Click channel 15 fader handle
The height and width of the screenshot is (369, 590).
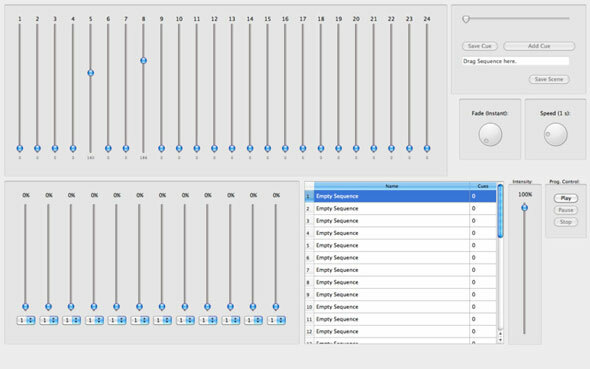(268, 149)
